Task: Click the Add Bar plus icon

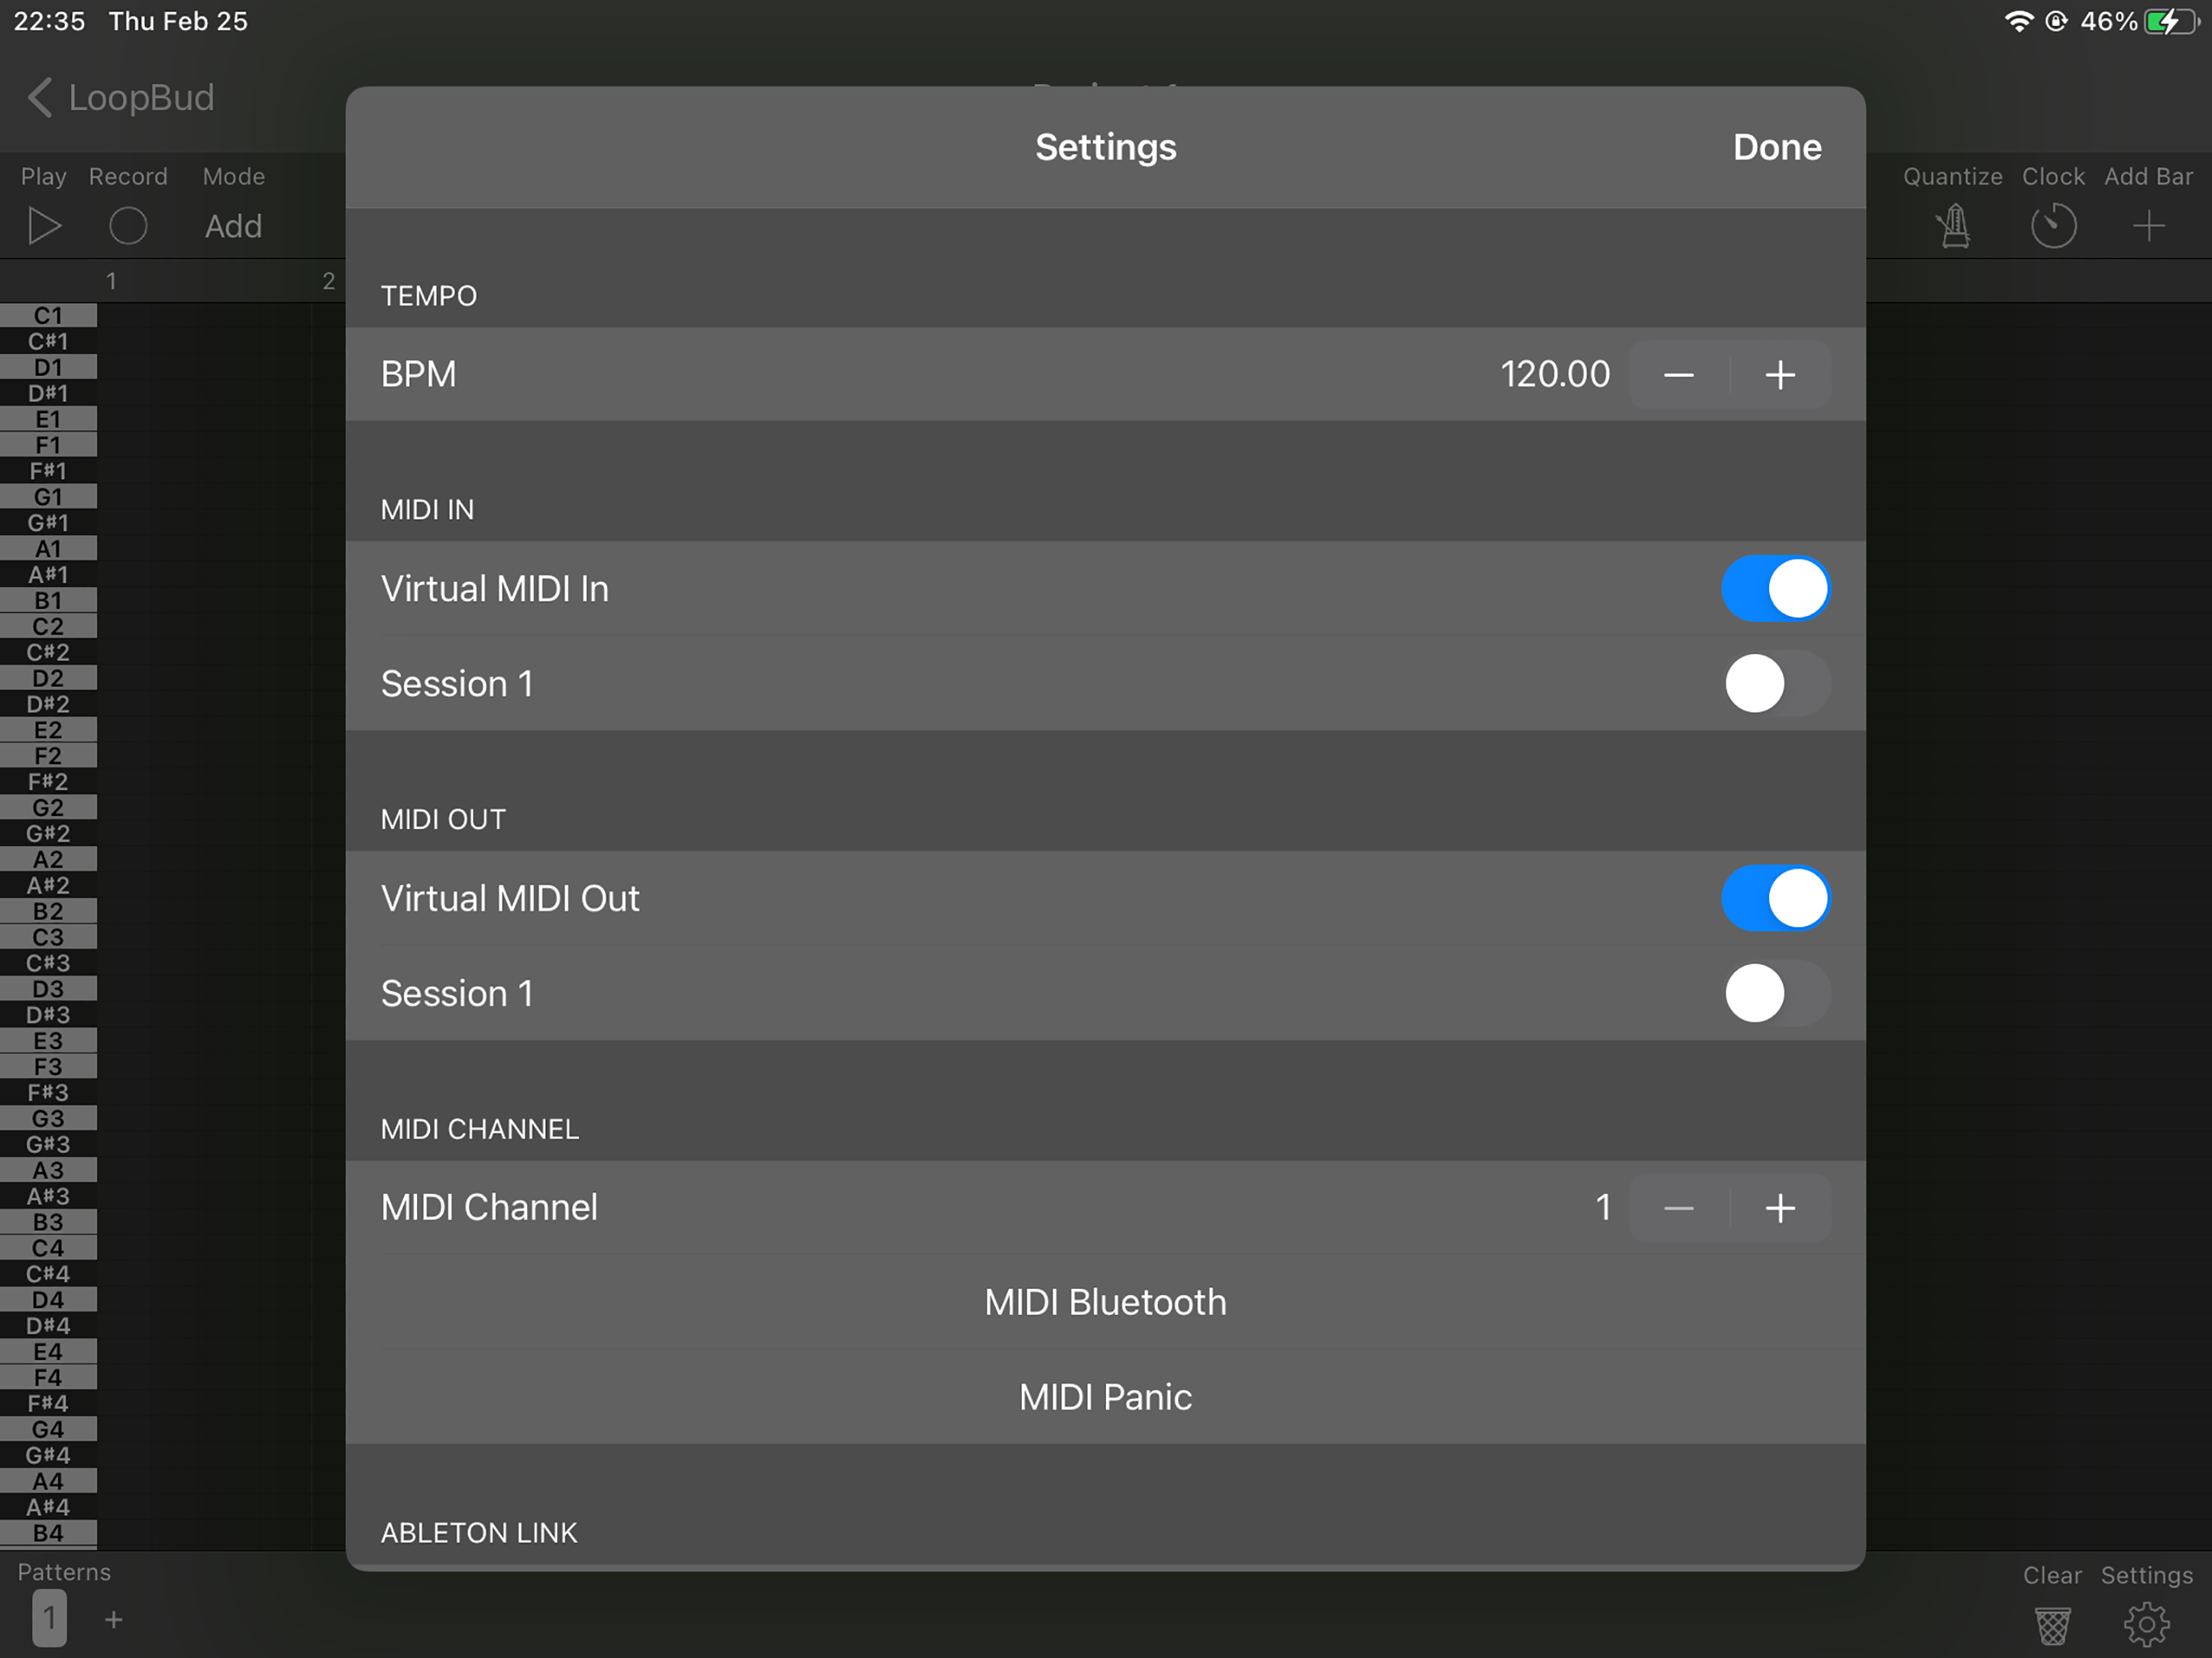Action: click(x=2148, y=226)
